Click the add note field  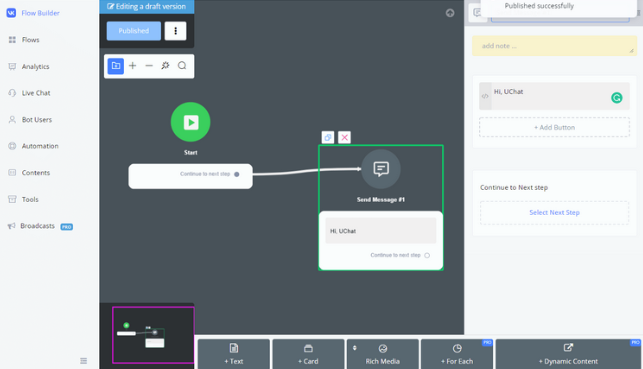click(x=554, y=46)
